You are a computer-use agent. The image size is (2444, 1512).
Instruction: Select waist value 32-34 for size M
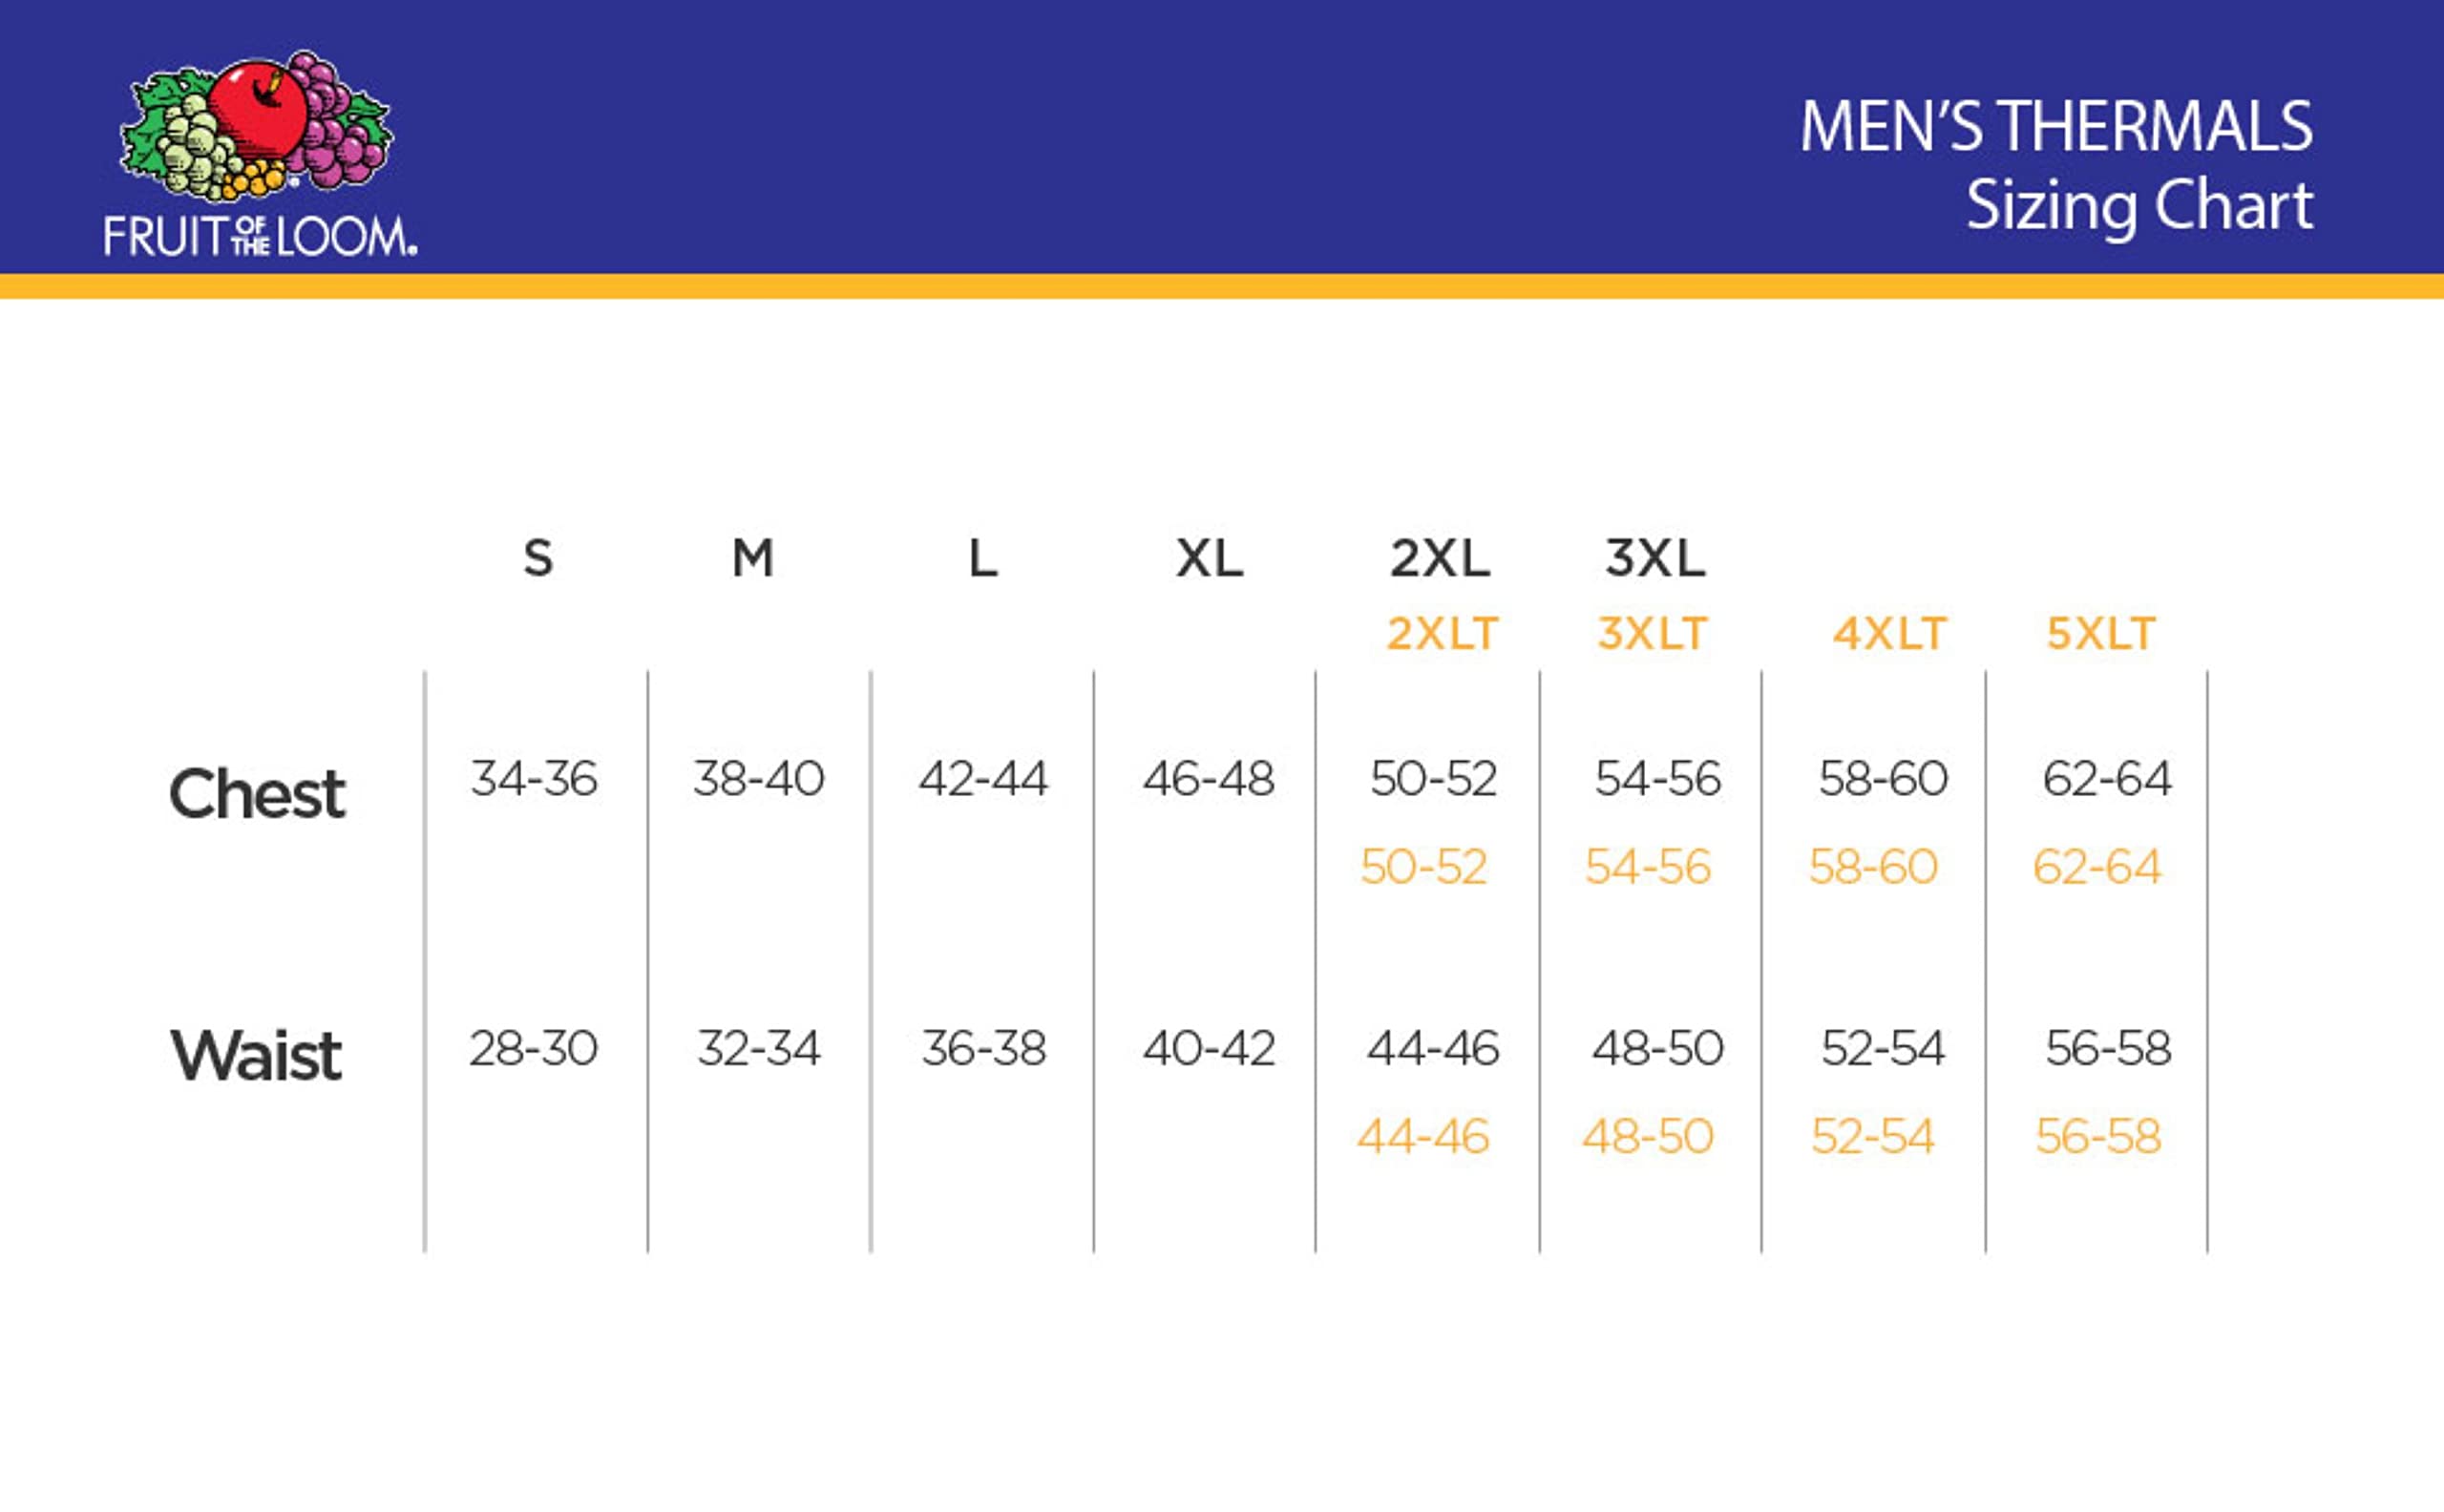(x=758, y=1048)
